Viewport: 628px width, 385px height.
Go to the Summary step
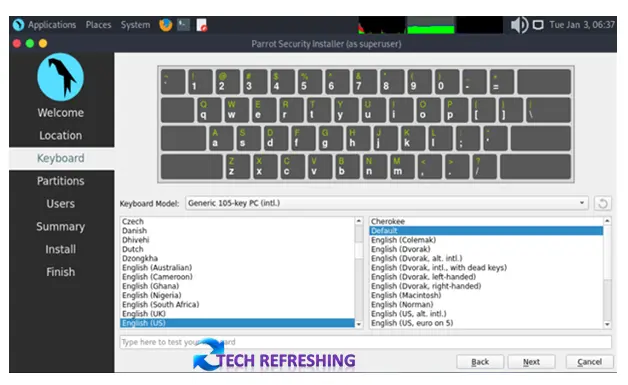click(61, 227)
